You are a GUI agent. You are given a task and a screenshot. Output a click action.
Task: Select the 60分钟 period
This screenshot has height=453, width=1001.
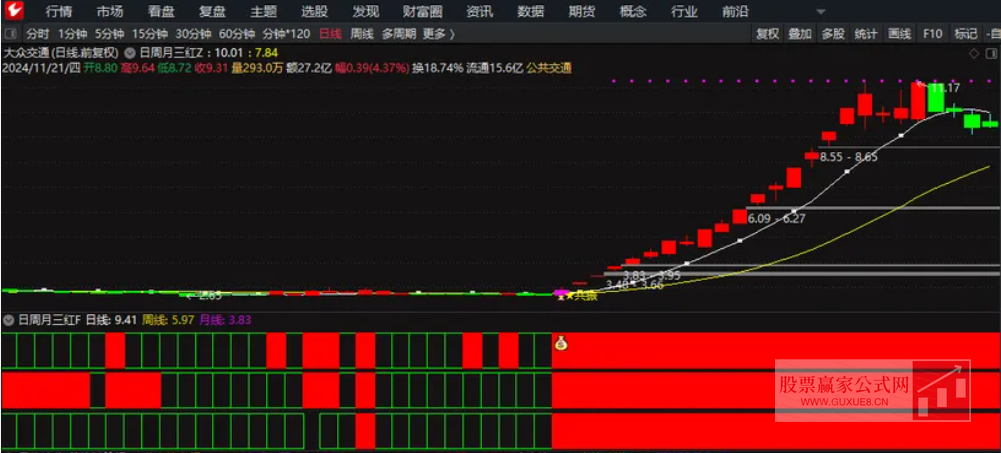[x=237, y=34]
